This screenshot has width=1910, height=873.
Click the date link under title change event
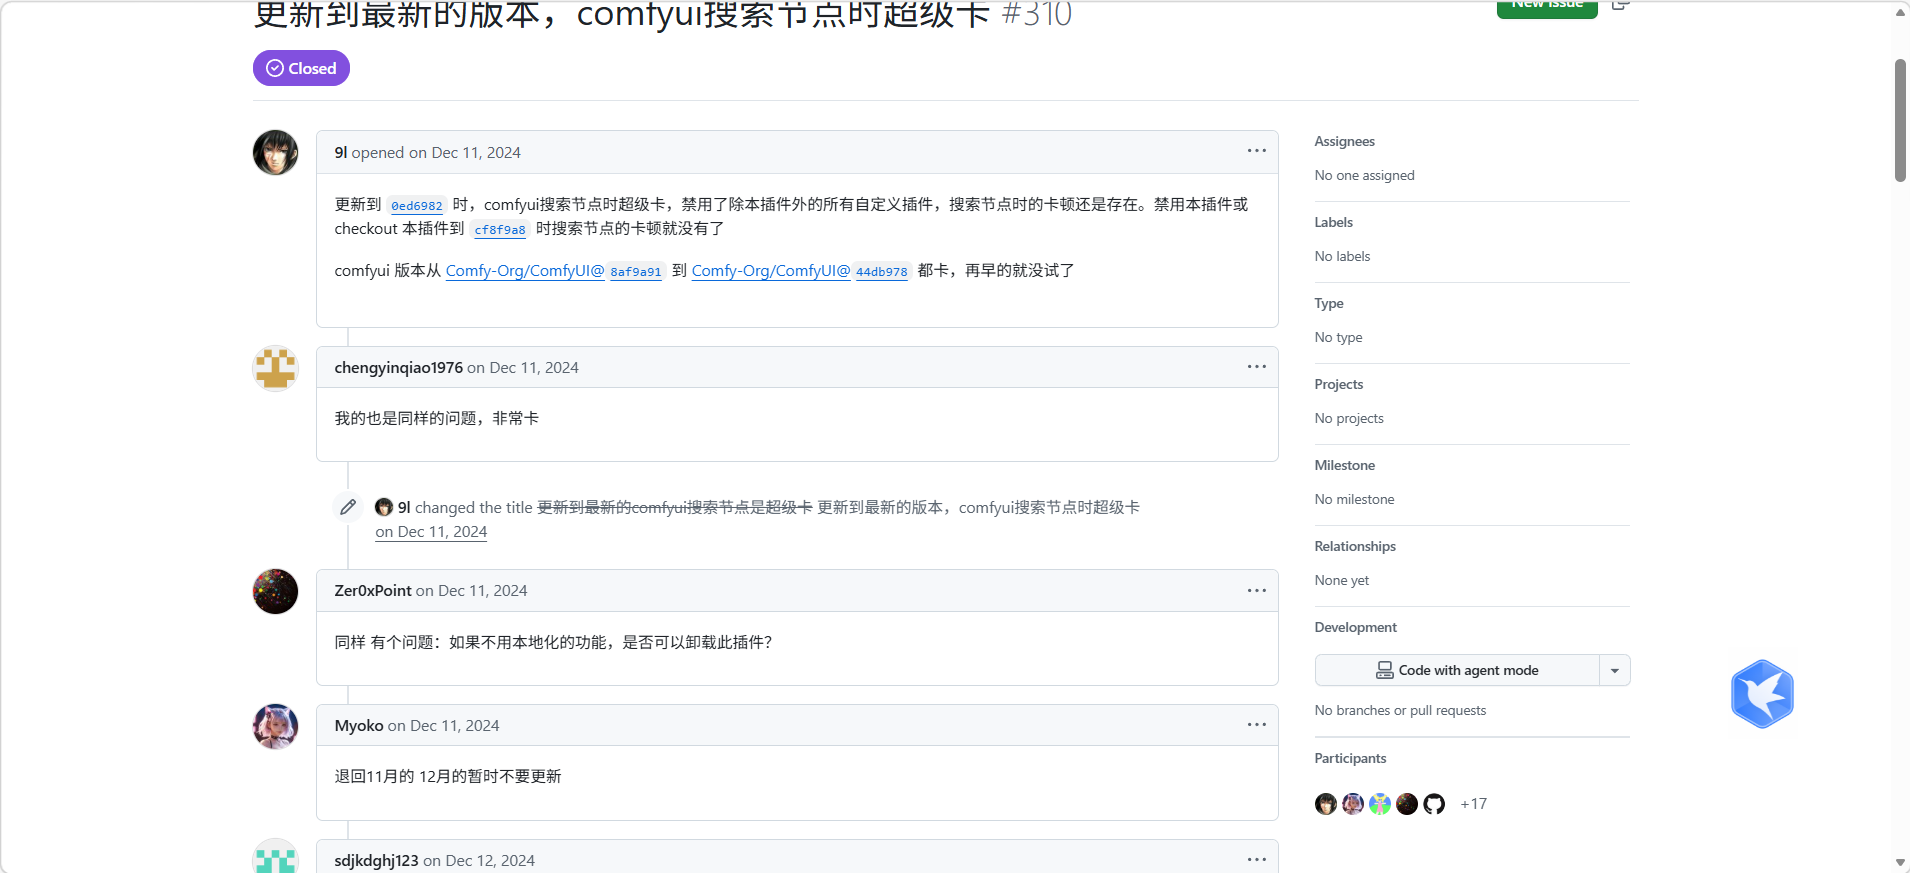[x=431, y=531]
